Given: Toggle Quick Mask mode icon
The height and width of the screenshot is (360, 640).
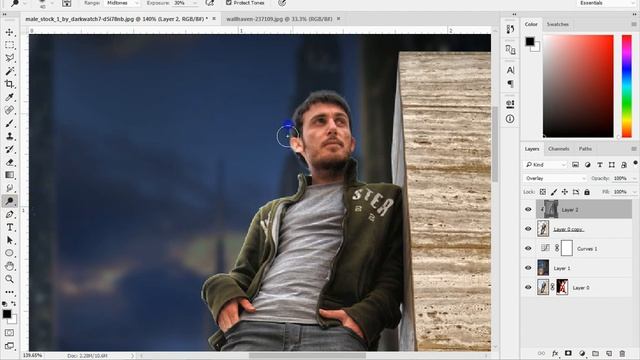Looking at the screenshot, I should [x=9, y=333].
